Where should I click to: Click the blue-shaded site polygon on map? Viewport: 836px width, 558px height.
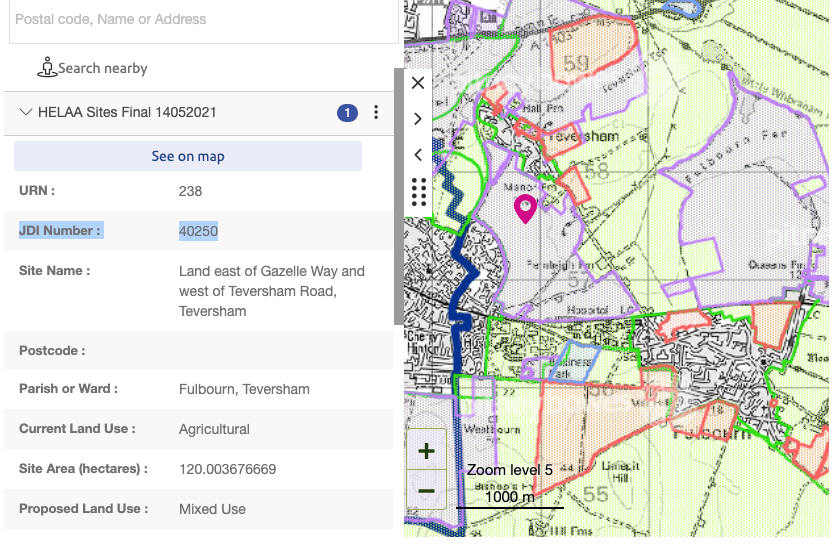pos(573,361)
